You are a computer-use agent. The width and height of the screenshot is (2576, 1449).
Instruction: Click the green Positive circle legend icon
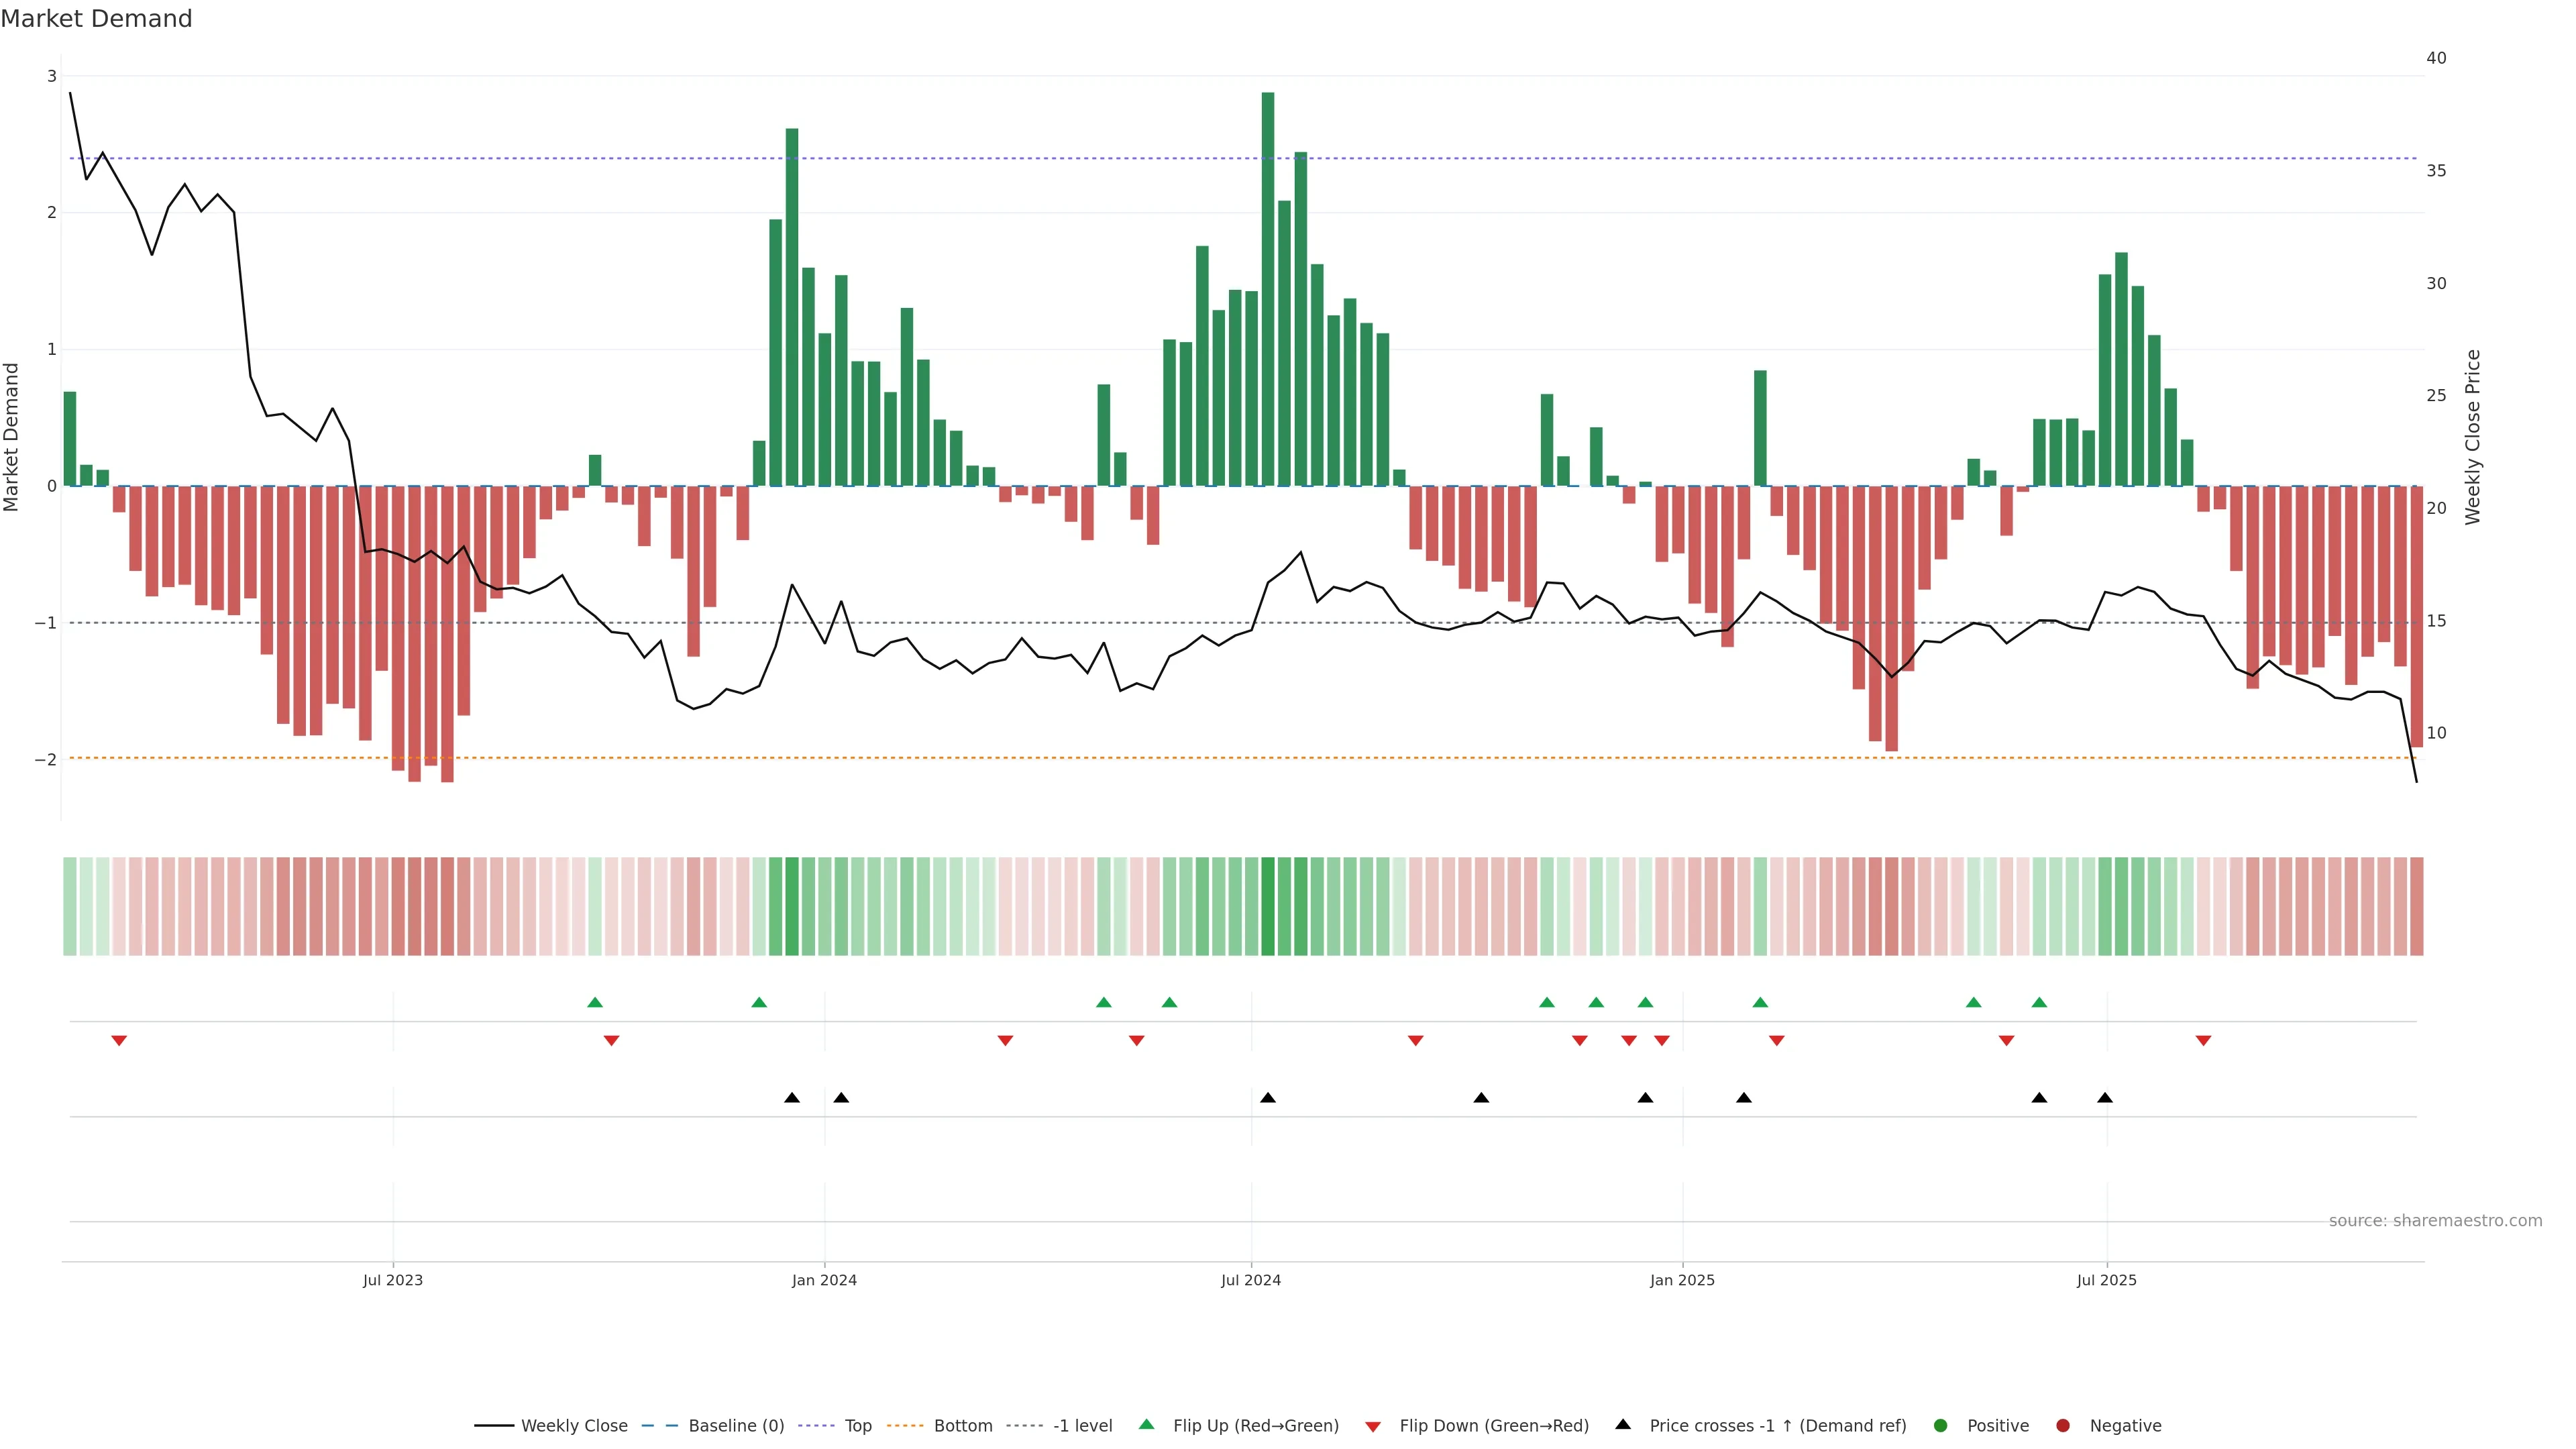click(x=1941, y=1426)
